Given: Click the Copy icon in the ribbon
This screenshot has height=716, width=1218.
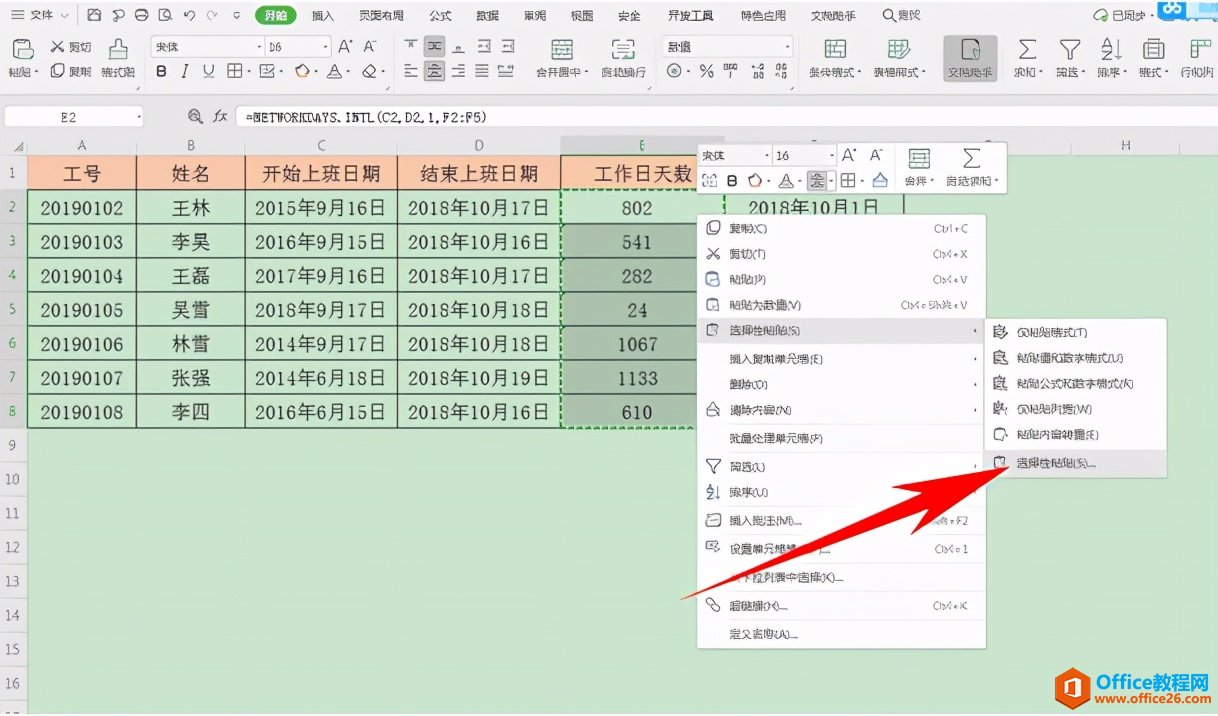Looking at the screenshot, I should coord(58,71).
